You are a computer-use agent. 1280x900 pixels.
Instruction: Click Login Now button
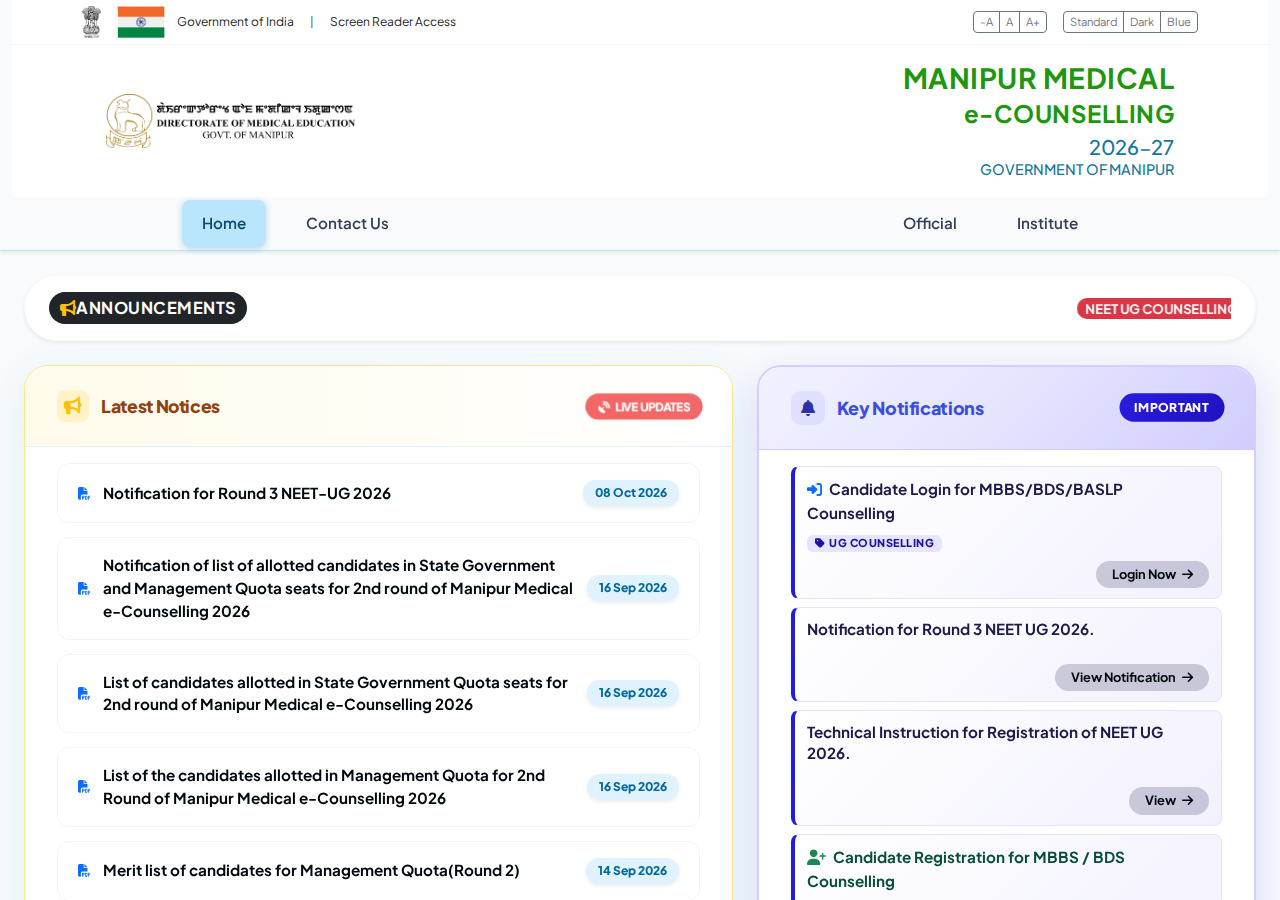(x=1152, y=574)
